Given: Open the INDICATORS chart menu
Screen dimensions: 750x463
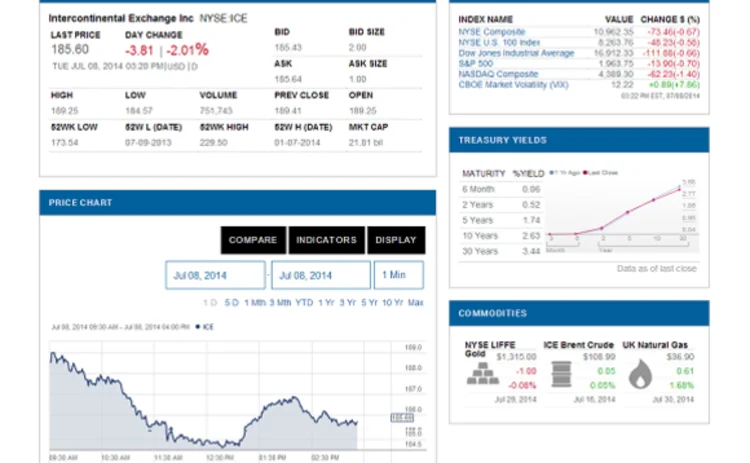Looking at the screenshot, I should click(x=327, y=240).
